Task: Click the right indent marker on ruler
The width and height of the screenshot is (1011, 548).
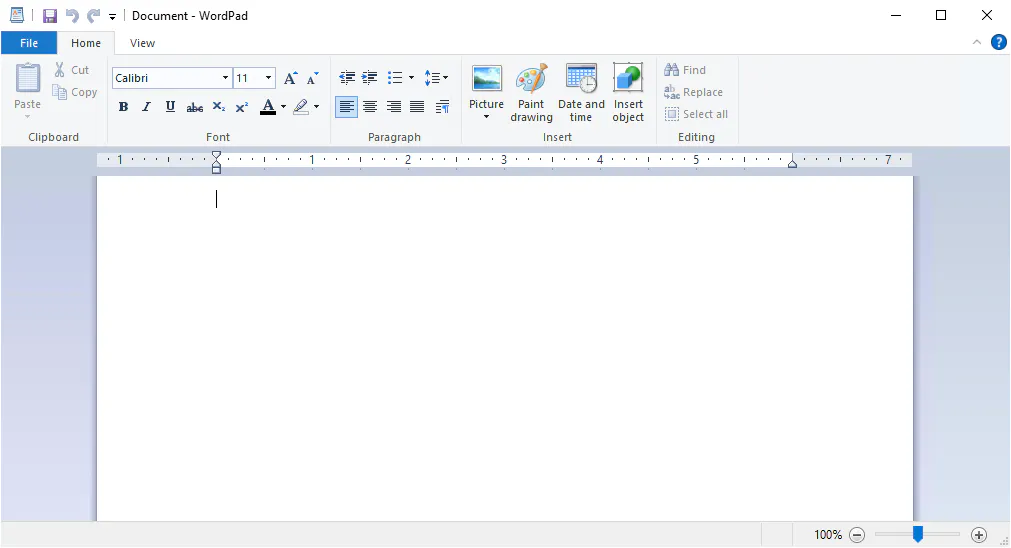Action: point(792,163)
